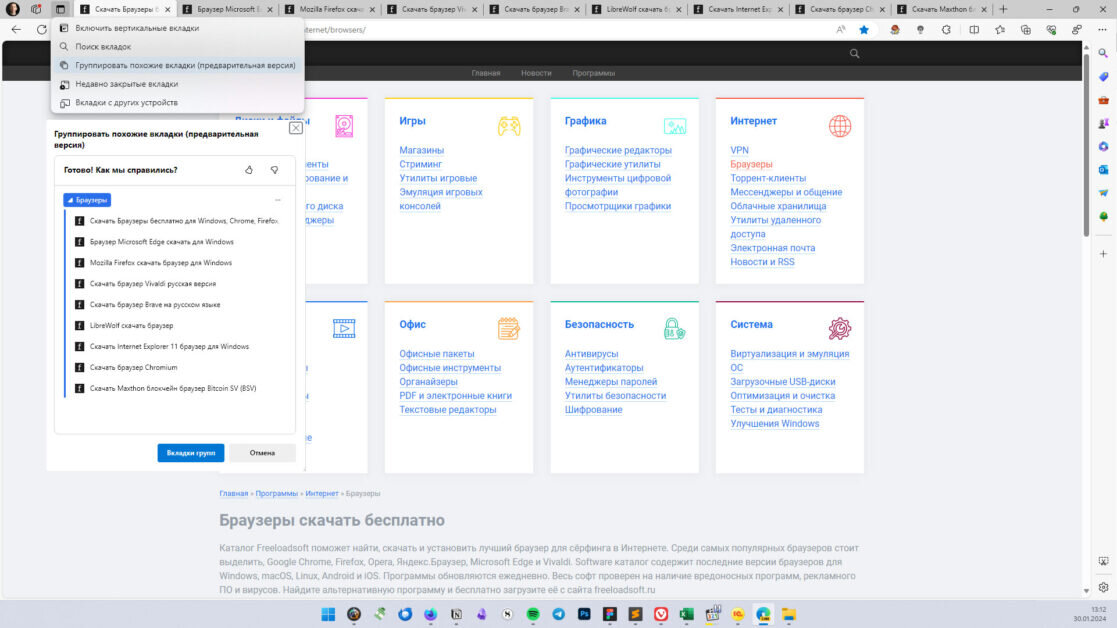Reload the page with refresh icon

(x=42, y=30)
